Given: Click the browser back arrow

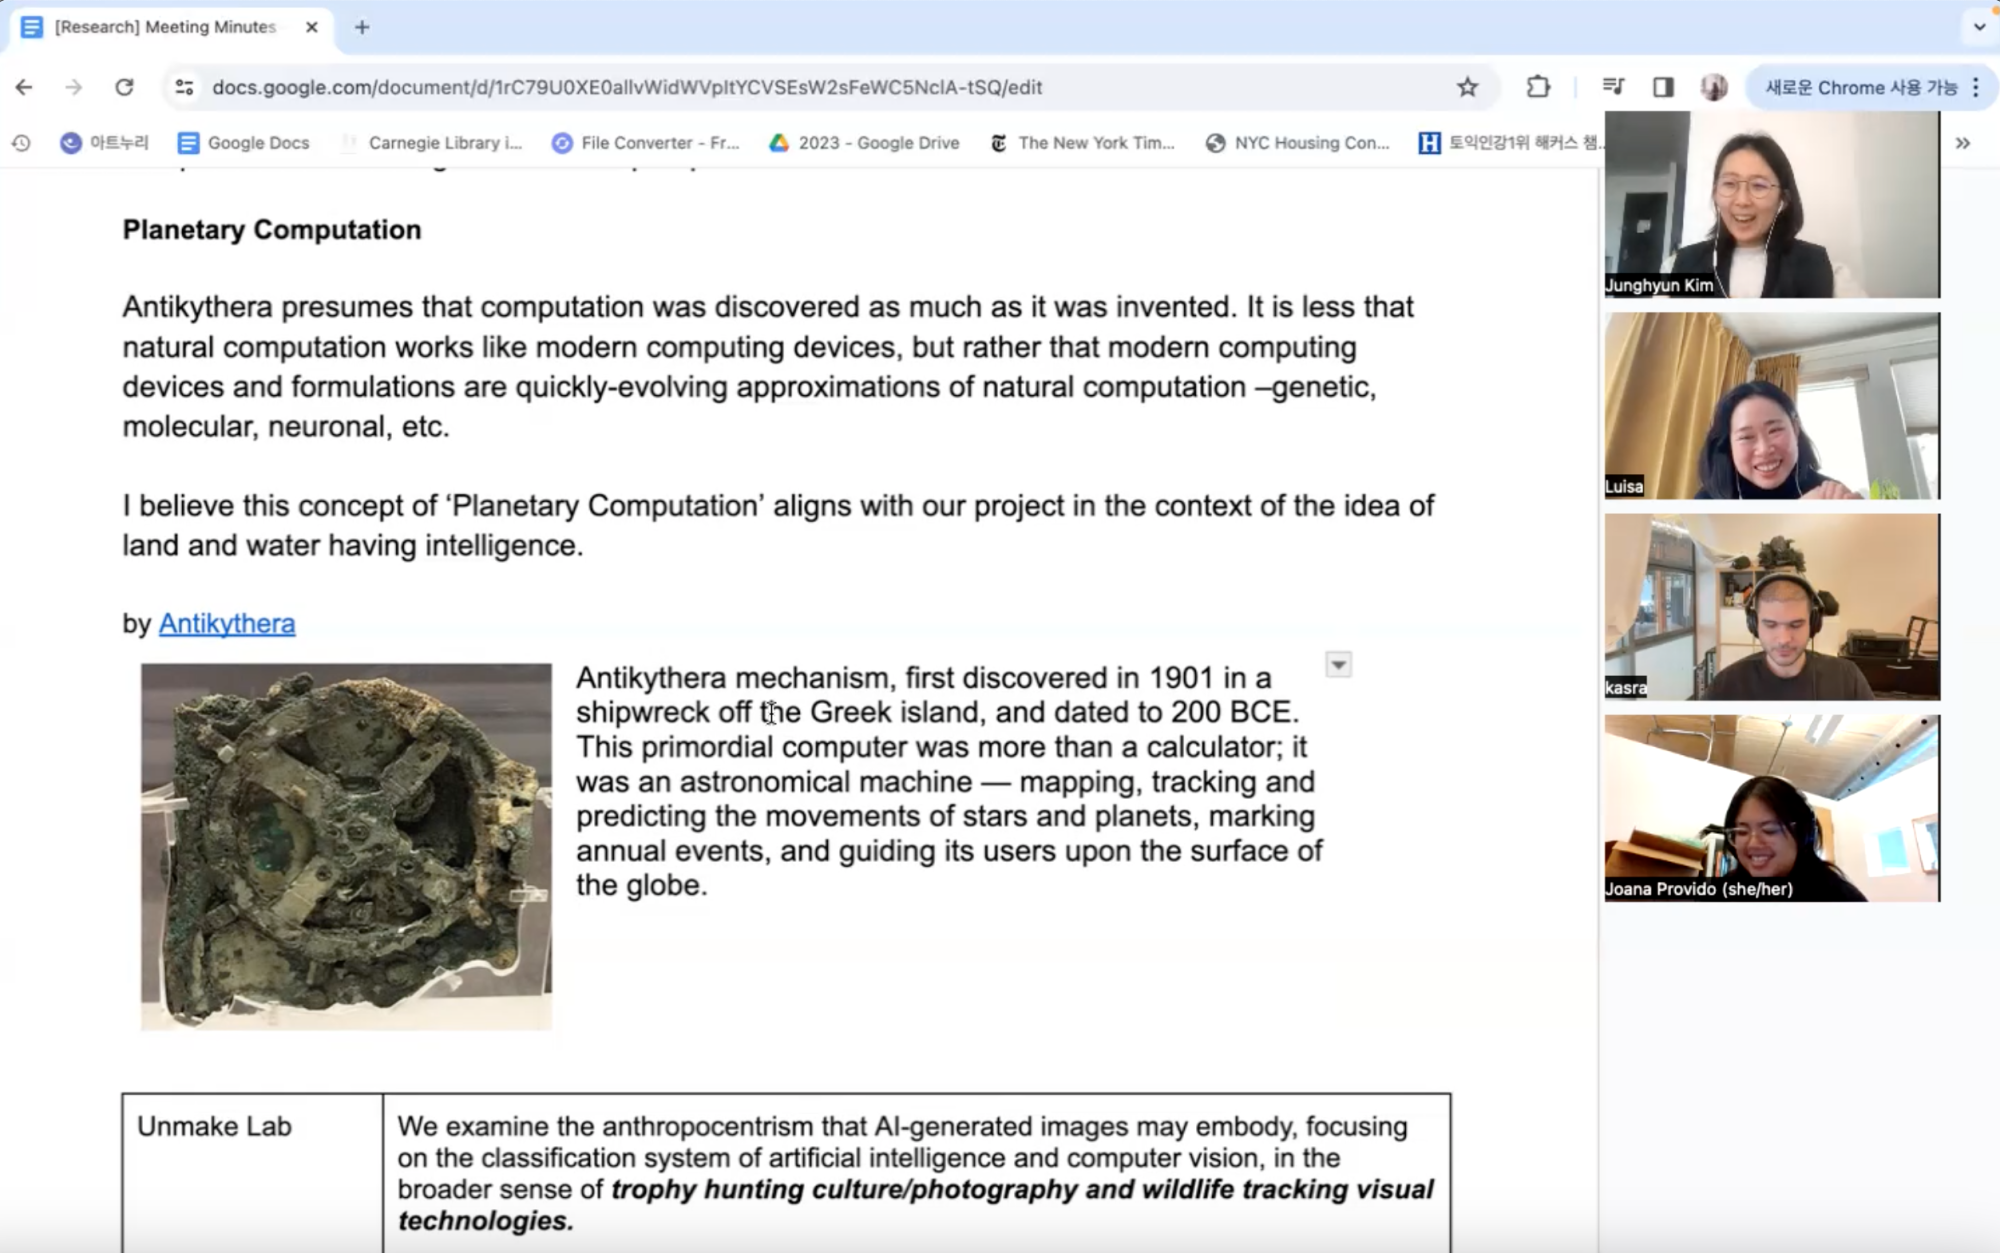Looking at the screenshot, I should click(24, 87).
